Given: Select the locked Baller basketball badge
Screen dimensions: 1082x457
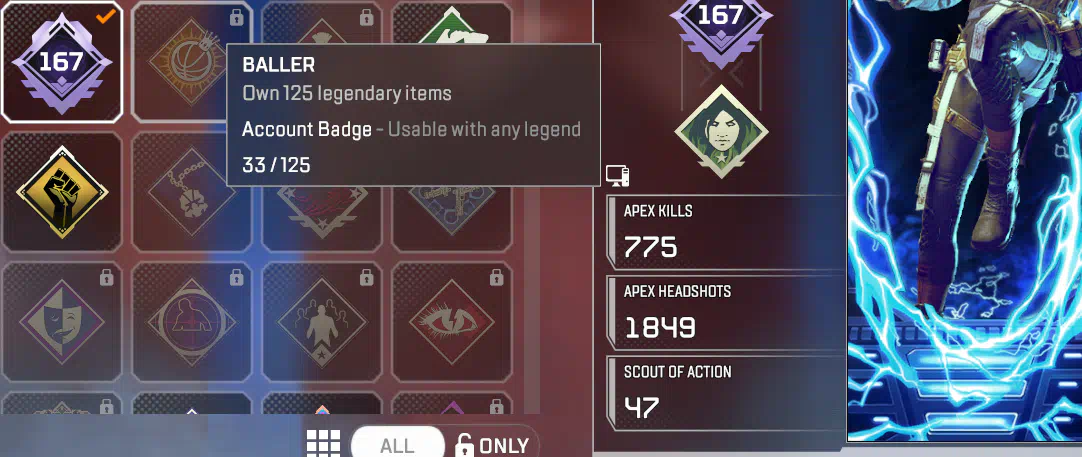Looking at the screenshot, I should tap(191, 62).
